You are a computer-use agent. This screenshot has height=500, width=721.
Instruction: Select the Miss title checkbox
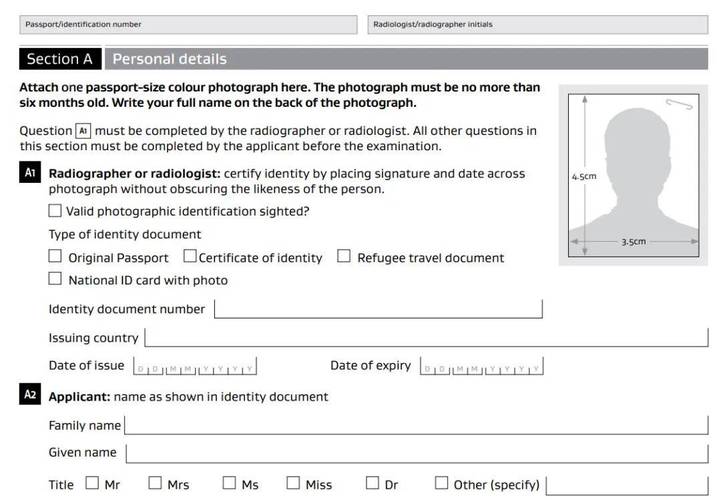coord(293,484)
